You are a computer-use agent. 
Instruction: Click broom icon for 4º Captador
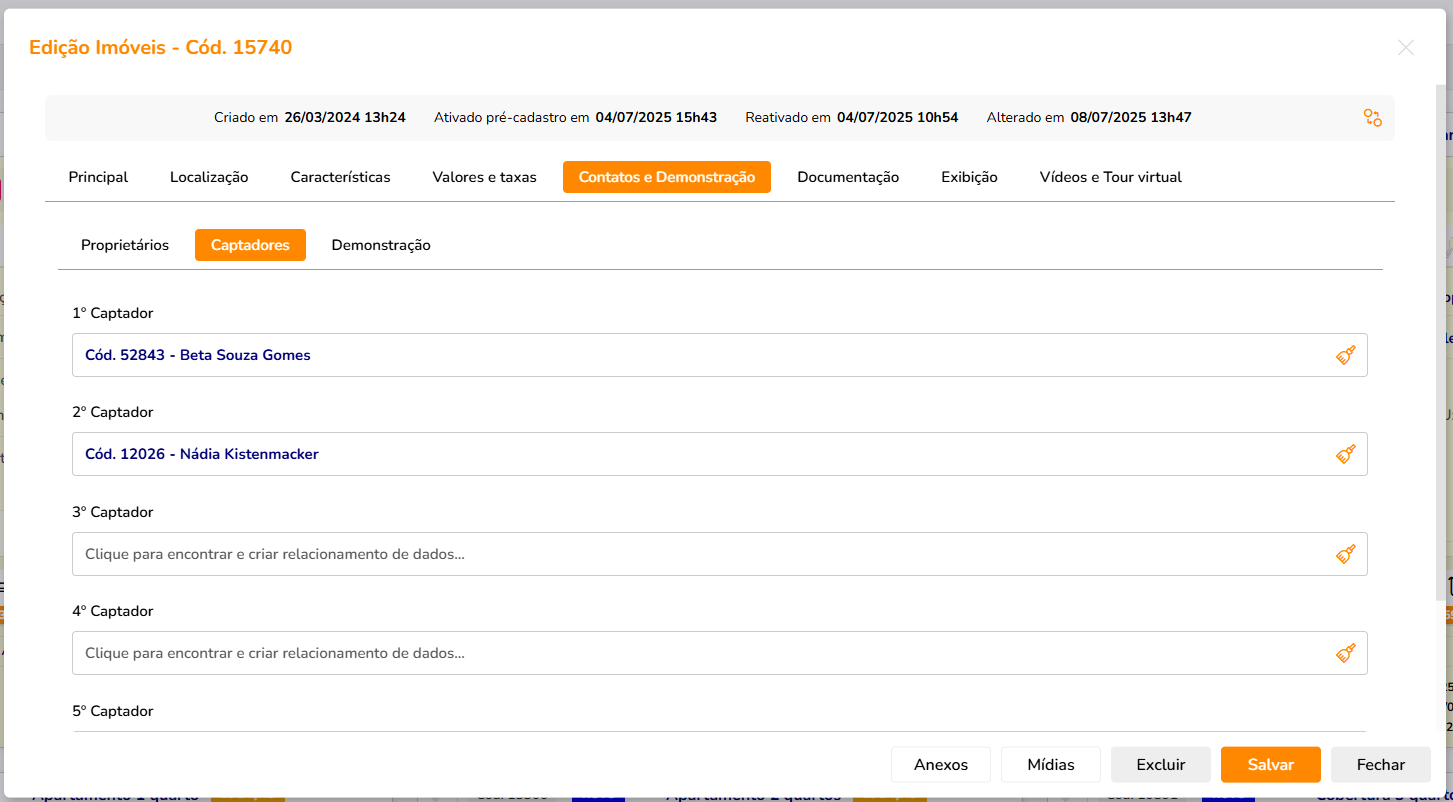pos(1345,653)
